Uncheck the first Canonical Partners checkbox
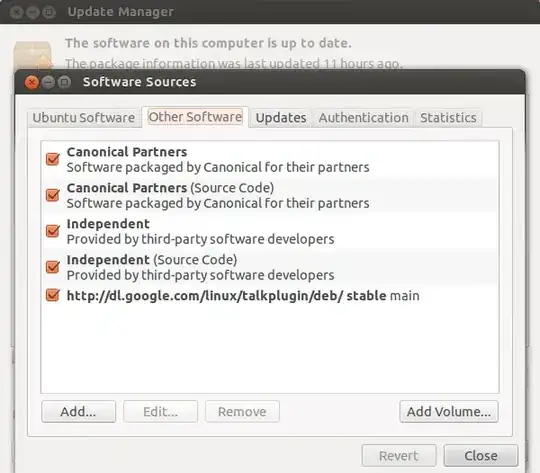540x473 pixels. [53, 159]
